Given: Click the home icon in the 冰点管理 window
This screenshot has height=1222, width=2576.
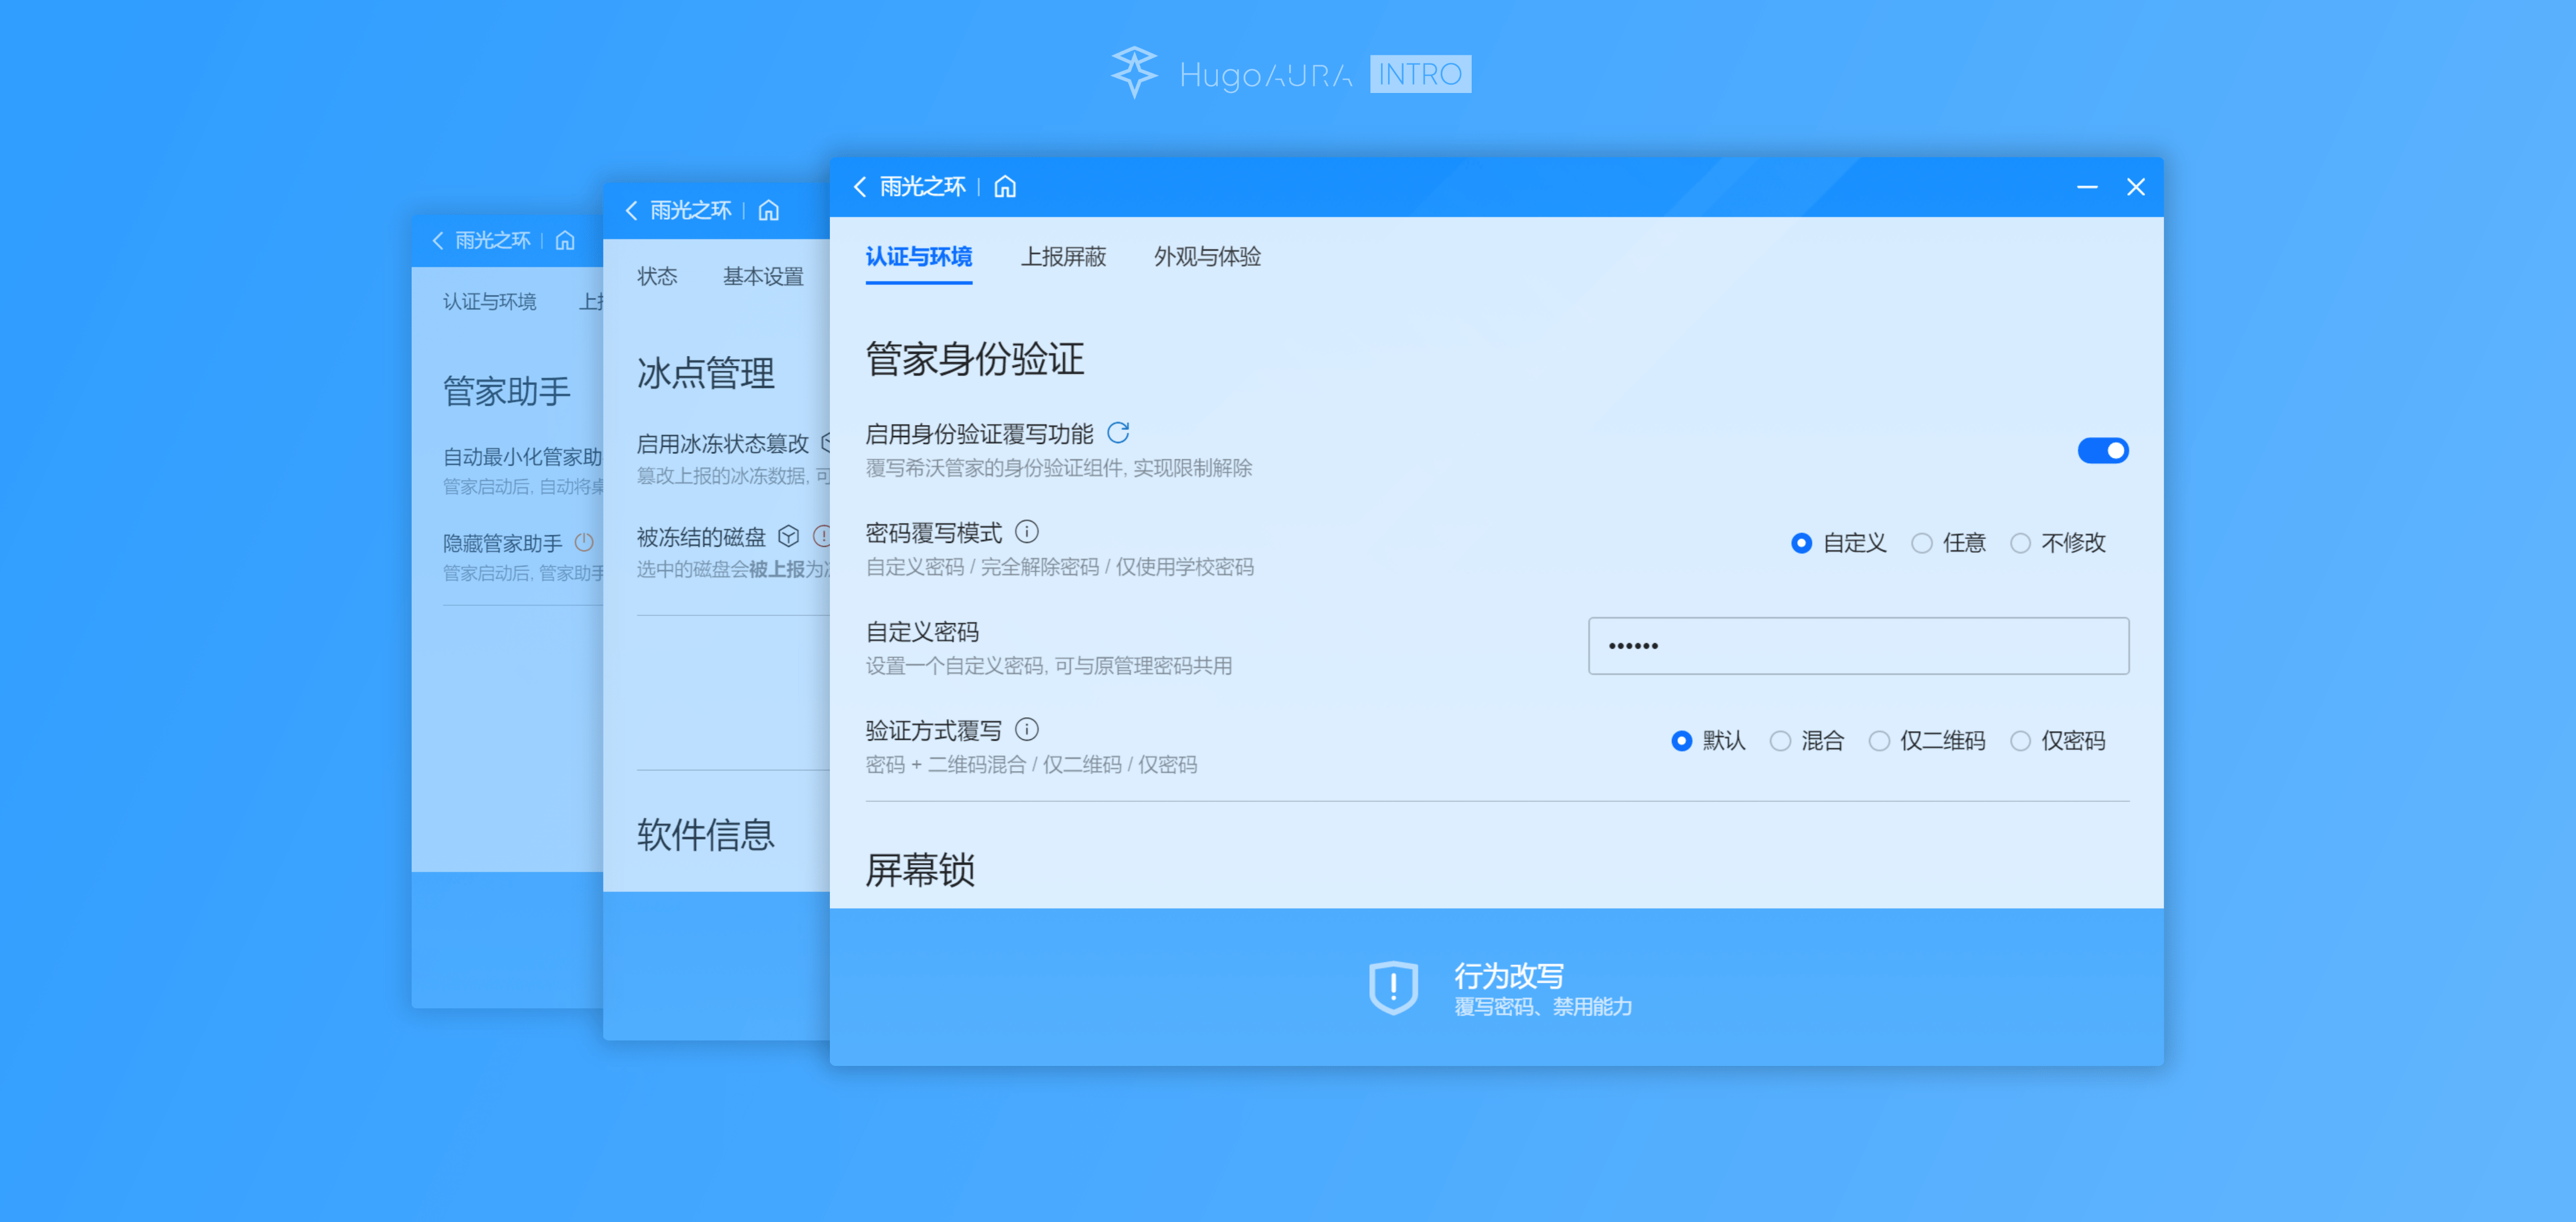Looking at the screenshot, I should [x=769, y=211].
